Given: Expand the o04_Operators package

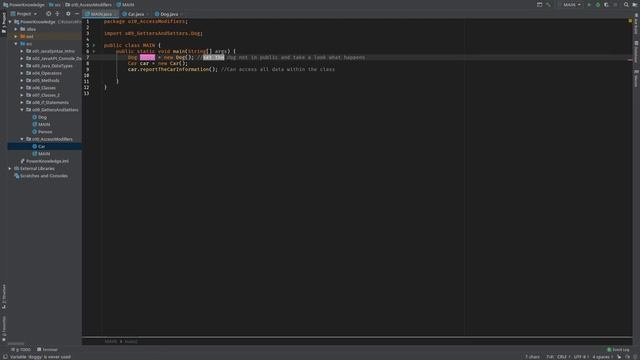Looking at the screenshot, I should (22, 73).
